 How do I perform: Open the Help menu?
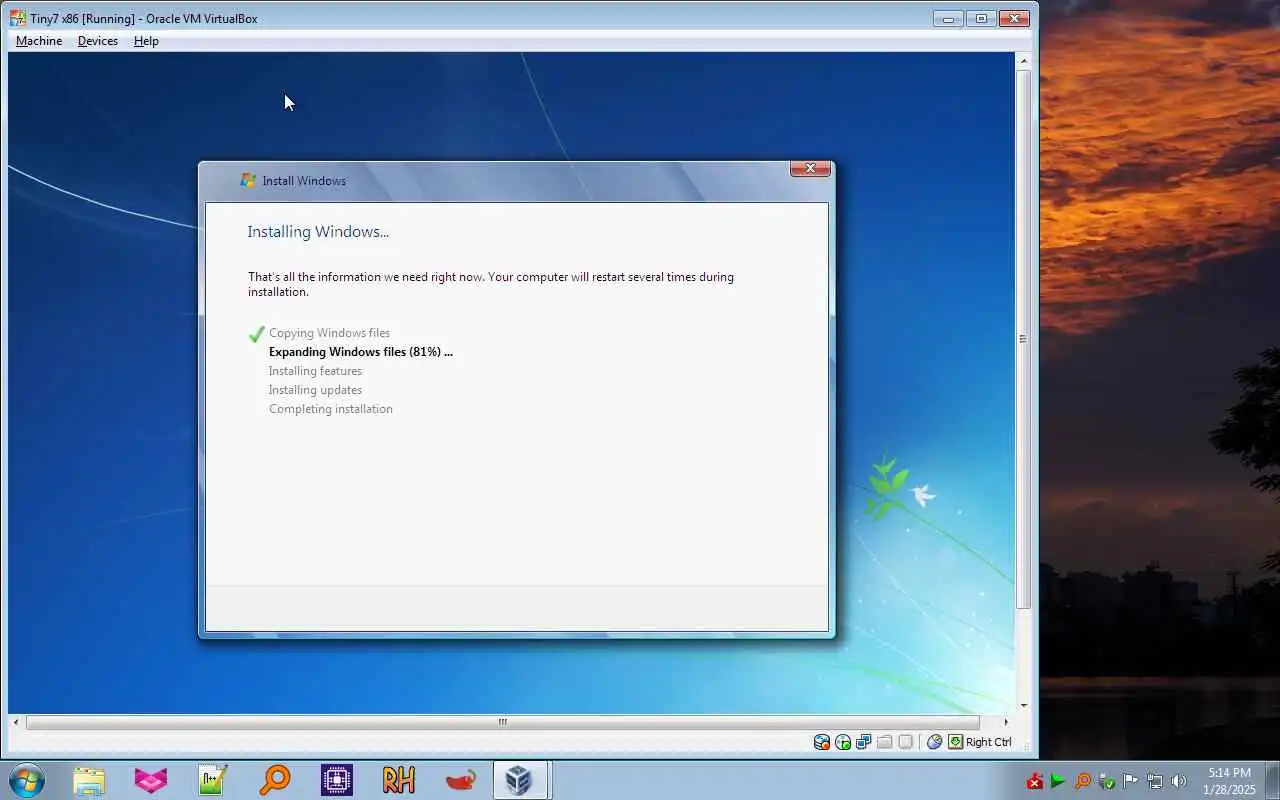click(x=146, y=41)
